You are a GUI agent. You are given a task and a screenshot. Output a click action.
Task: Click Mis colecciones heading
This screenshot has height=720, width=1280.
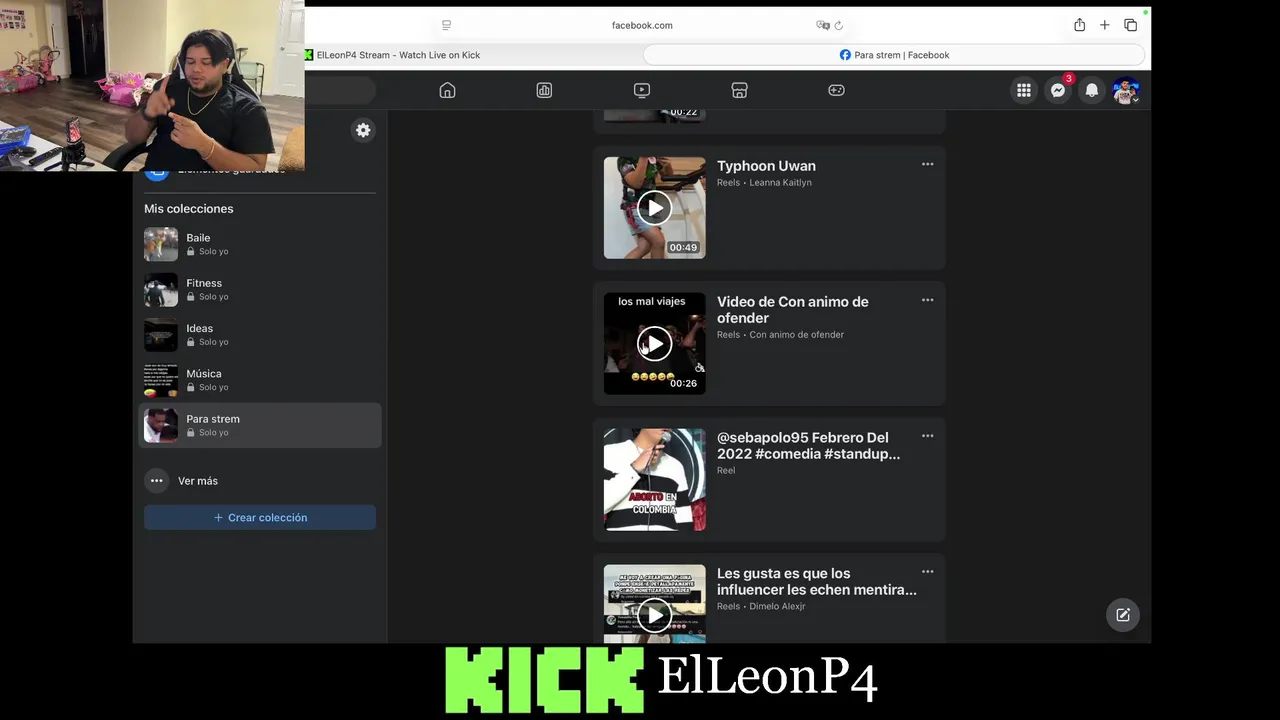(189, 209)
